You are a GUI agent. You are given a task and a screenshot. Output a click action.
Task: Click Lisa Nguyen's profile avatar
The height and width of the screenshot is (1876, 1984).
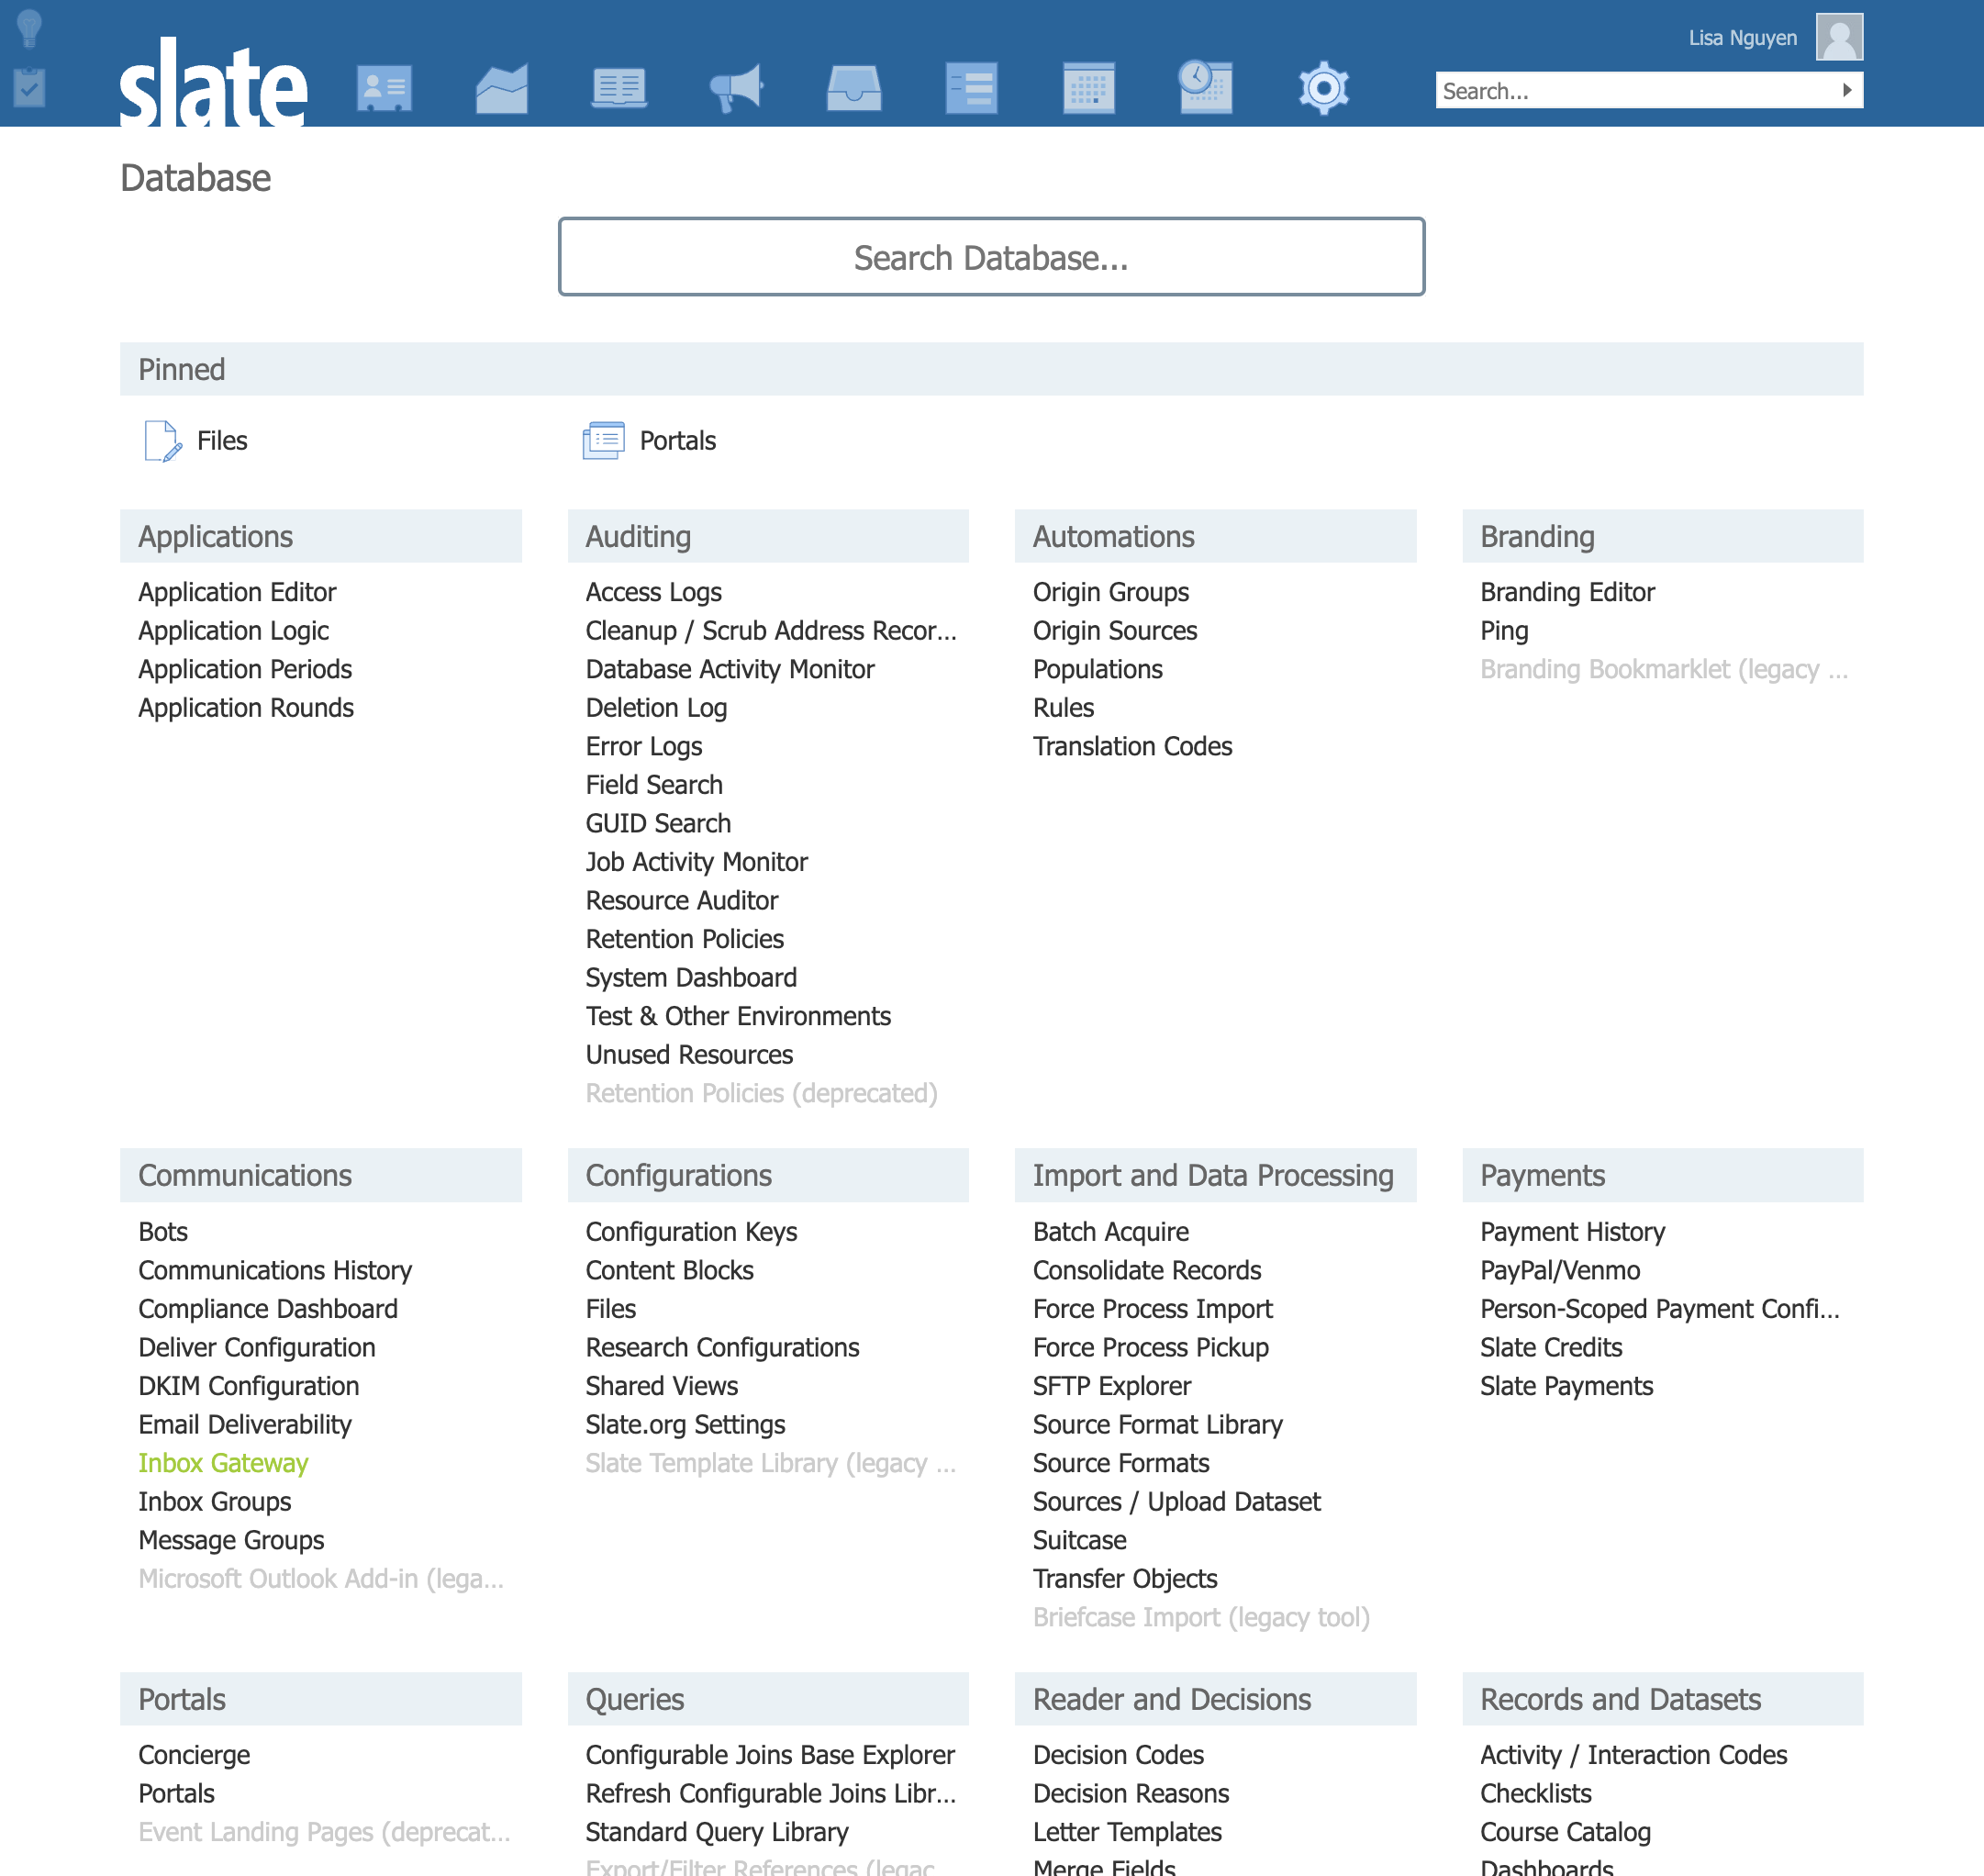coord(1839,37)
